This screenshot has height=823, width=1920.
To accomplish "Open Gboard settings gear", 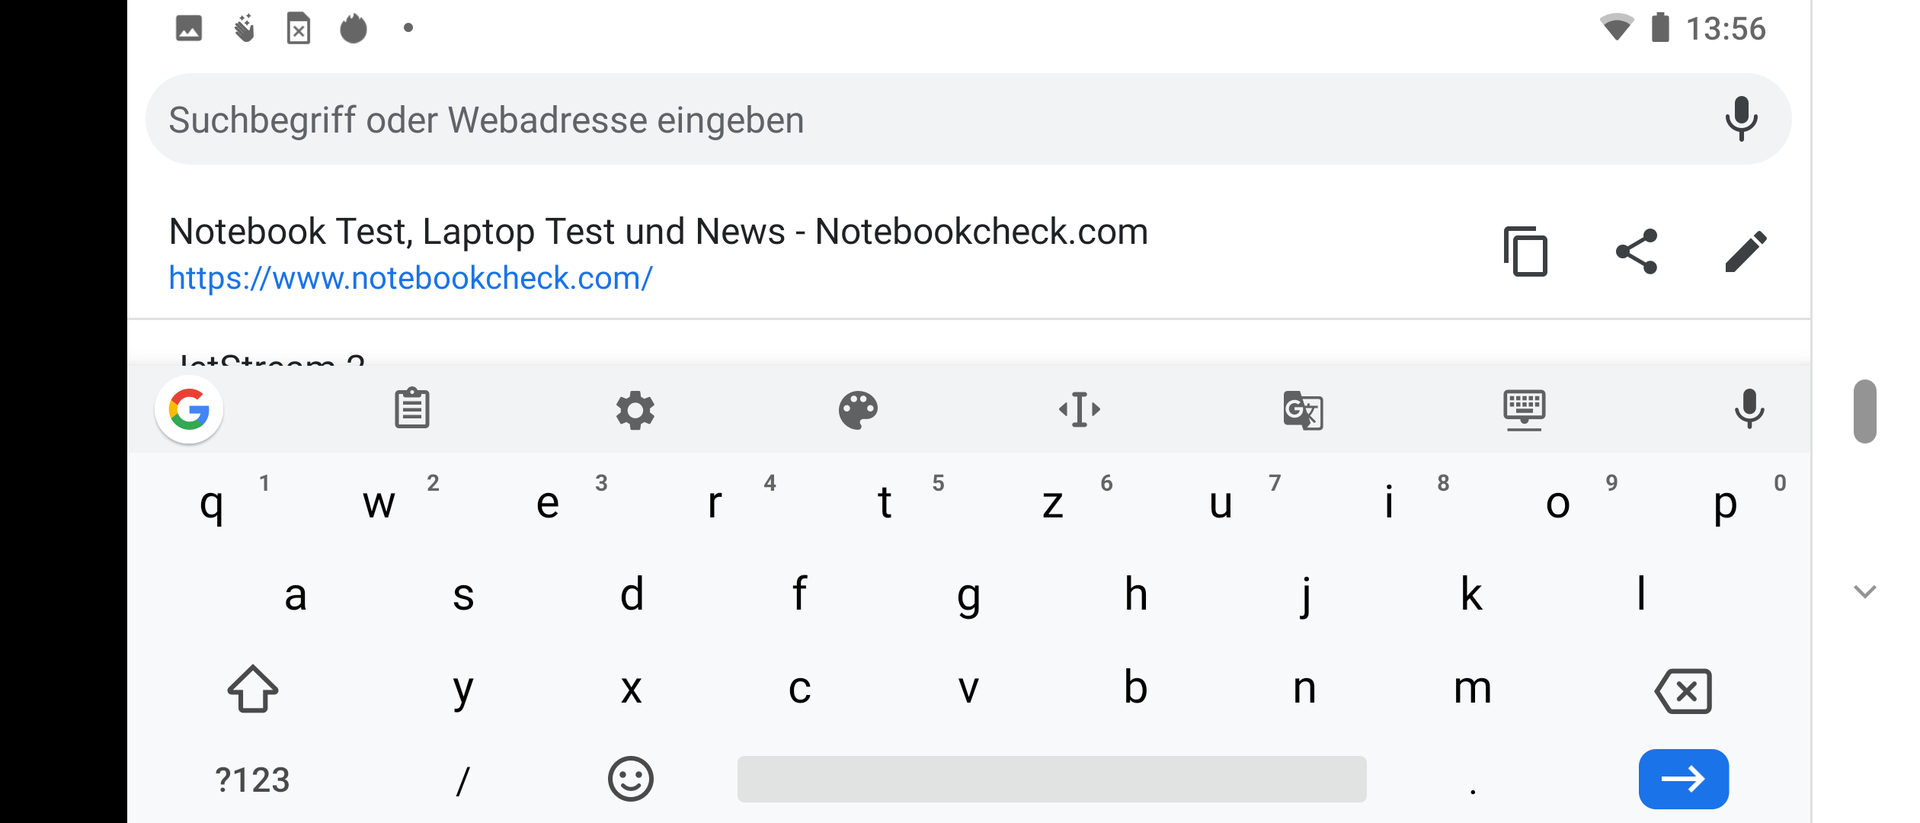I will click(635, 410).
